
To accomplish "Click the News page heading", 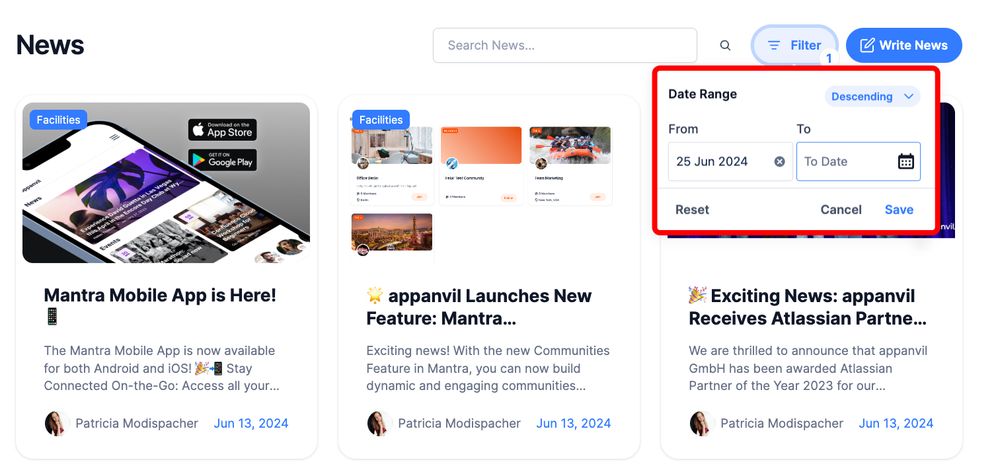I will point(50,45).
